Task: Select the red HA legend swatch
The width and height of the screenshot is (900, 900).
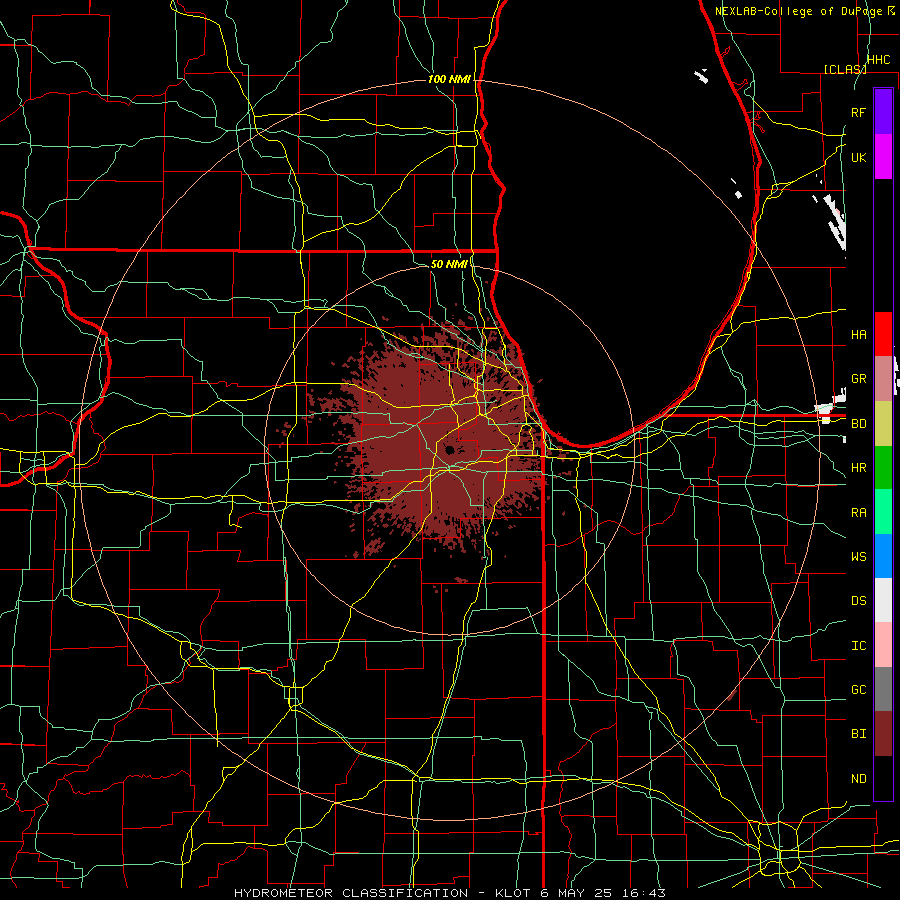Action: [x=883, y=334]
